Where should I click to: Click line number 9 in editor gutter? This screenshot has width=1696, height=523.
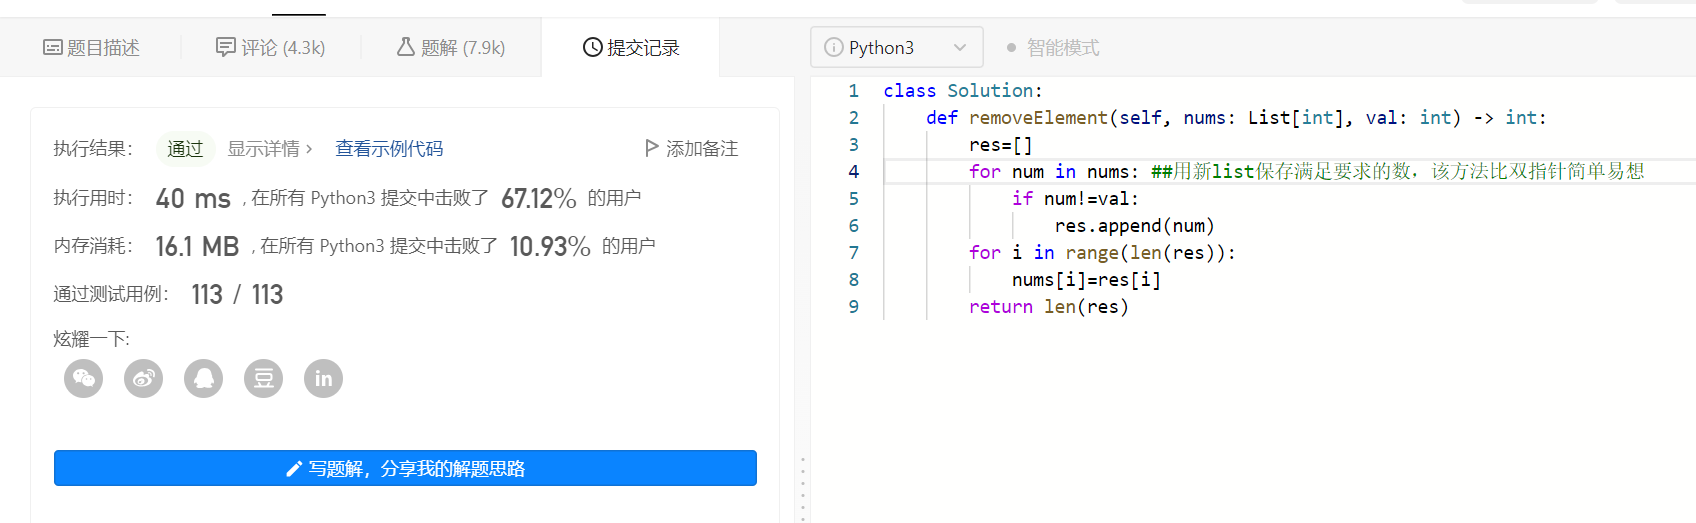[853, 307]
